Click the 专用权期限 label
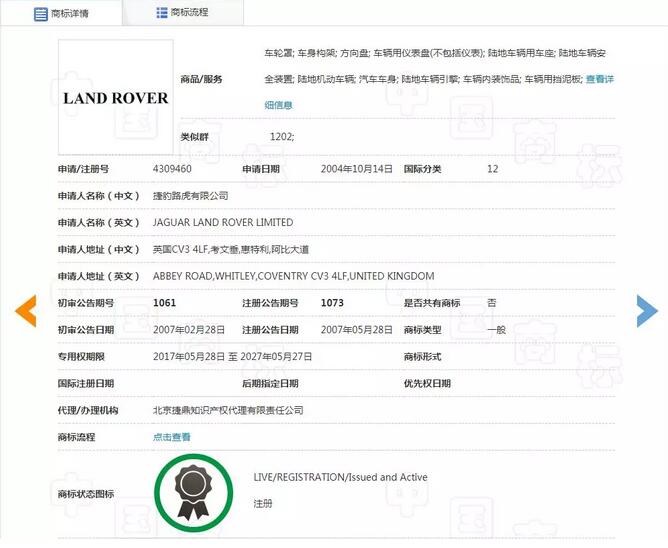 (81, 357)
